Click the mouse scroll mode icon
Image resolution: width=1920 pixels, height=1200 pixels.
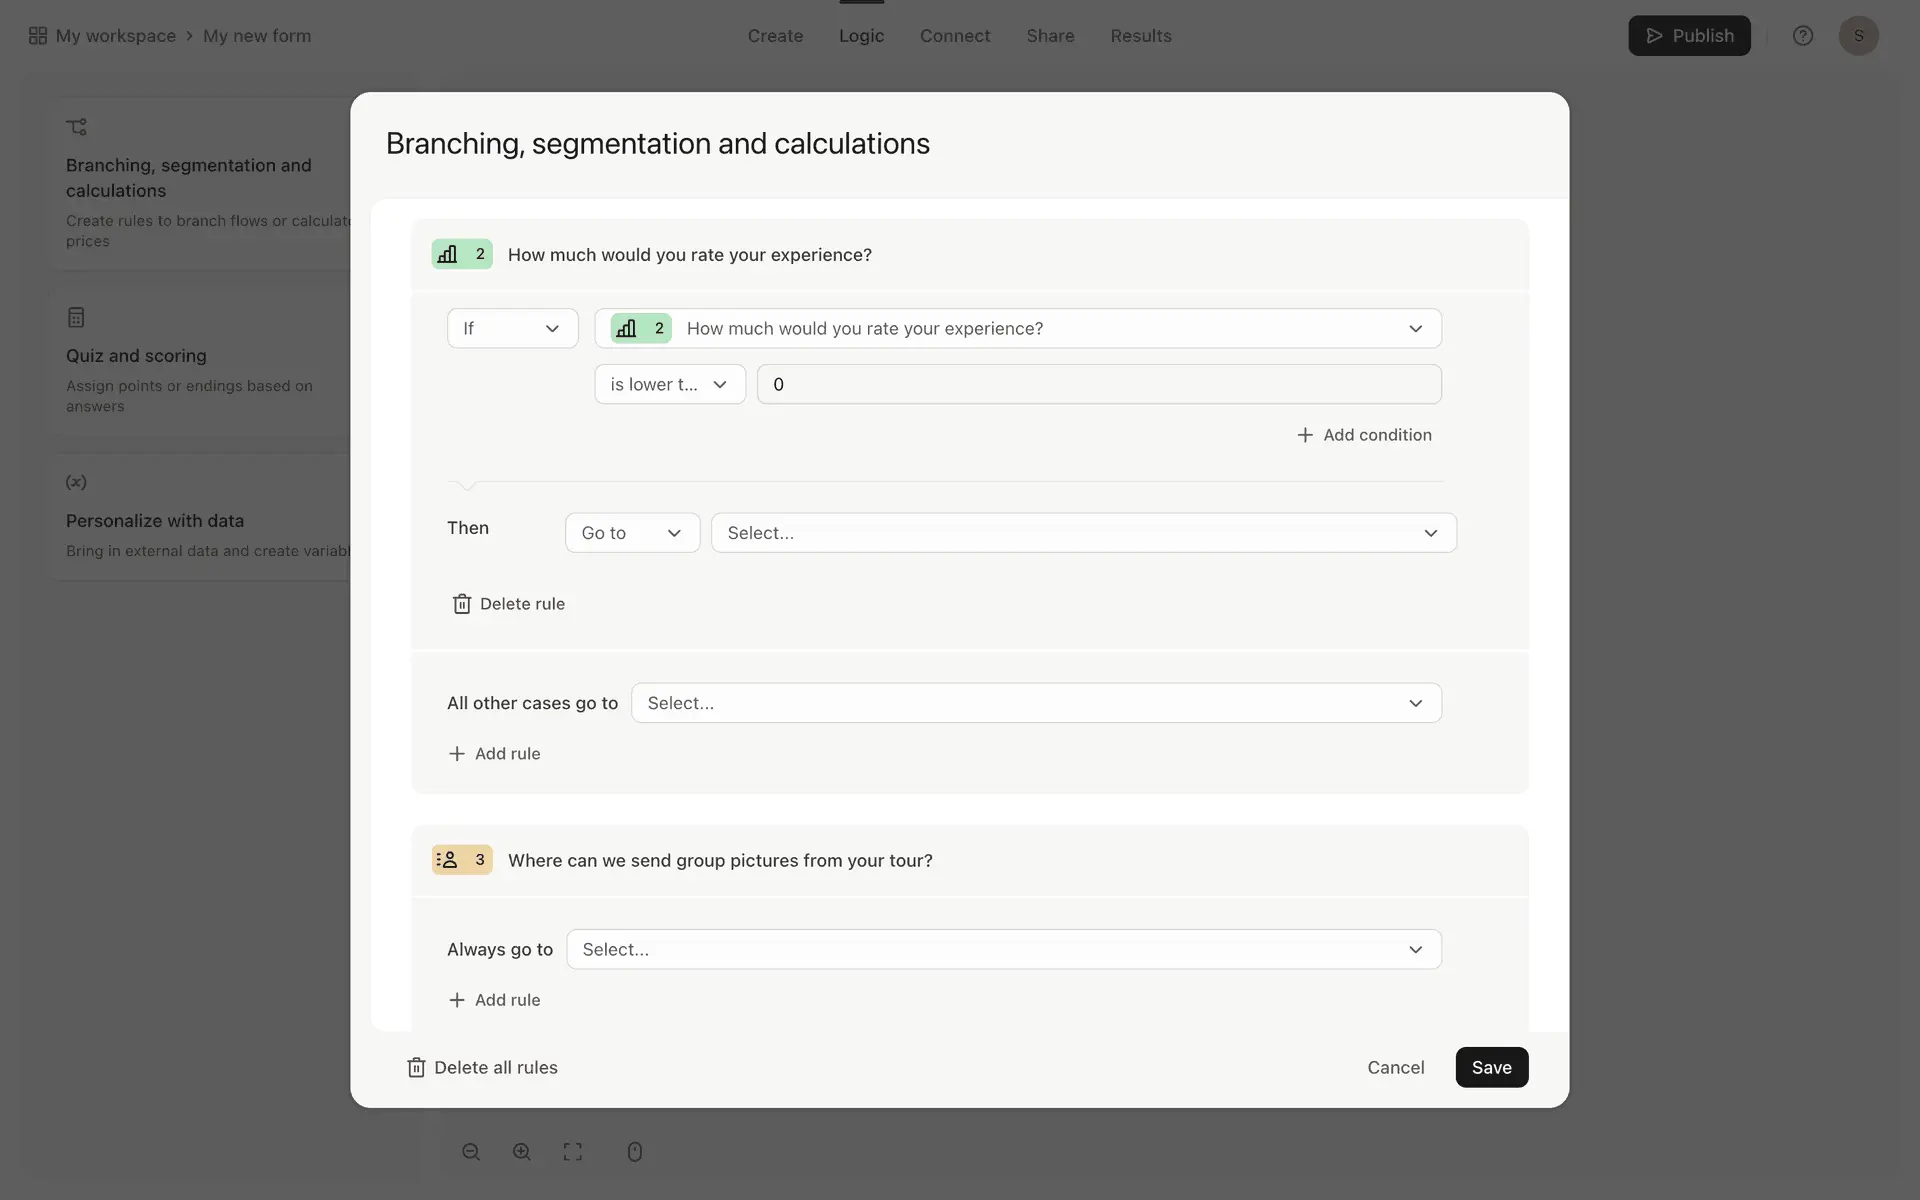point(634,1152)
